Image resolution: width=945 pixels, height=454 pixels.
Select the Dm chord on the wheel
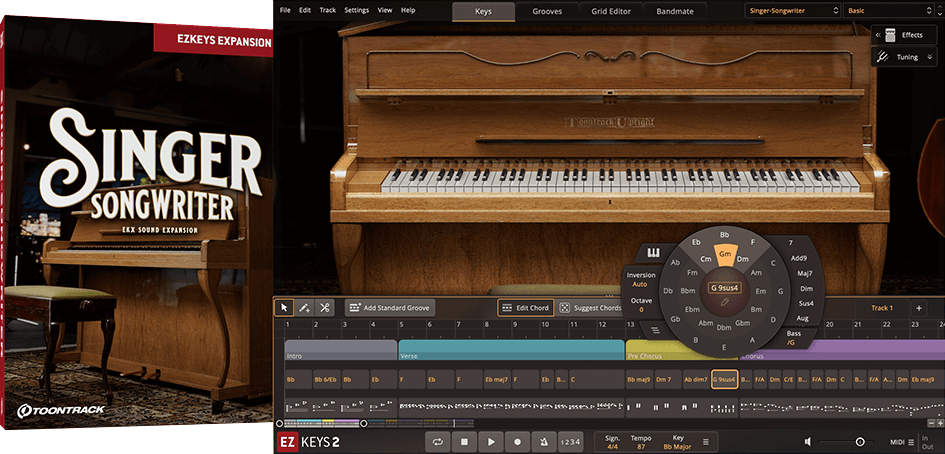742,259
